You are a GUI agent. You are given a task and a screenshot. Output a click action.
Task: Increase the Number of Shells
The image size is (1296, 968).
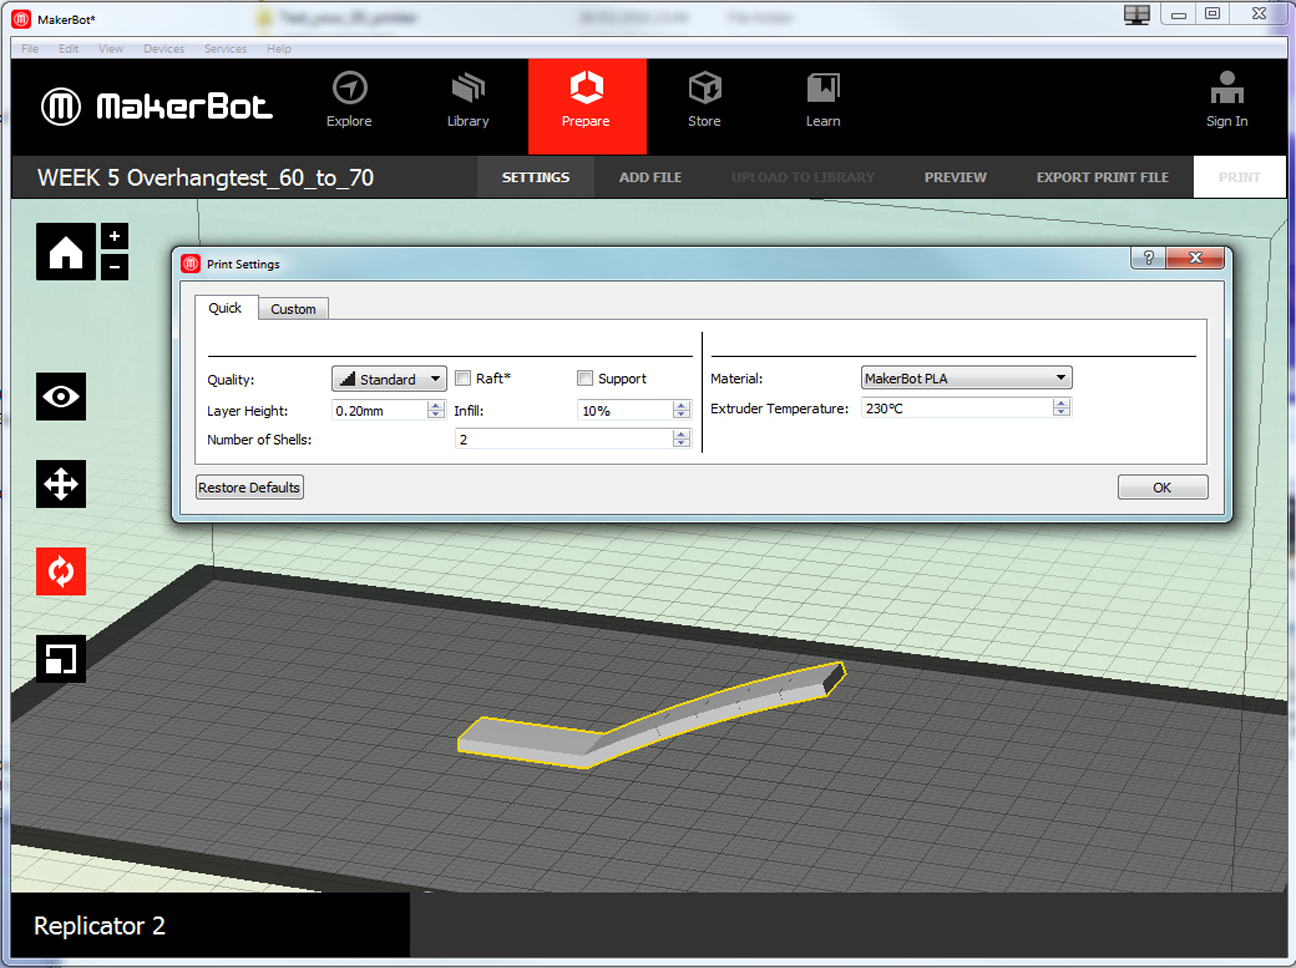[682, 434]
